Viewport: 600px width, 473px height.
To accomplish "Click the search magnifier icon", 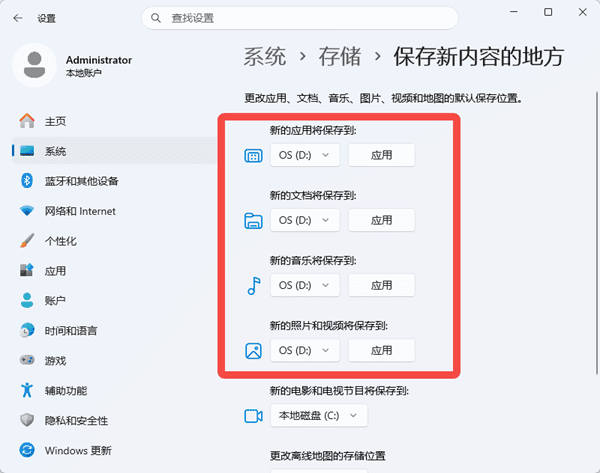I will click(156, 18).
